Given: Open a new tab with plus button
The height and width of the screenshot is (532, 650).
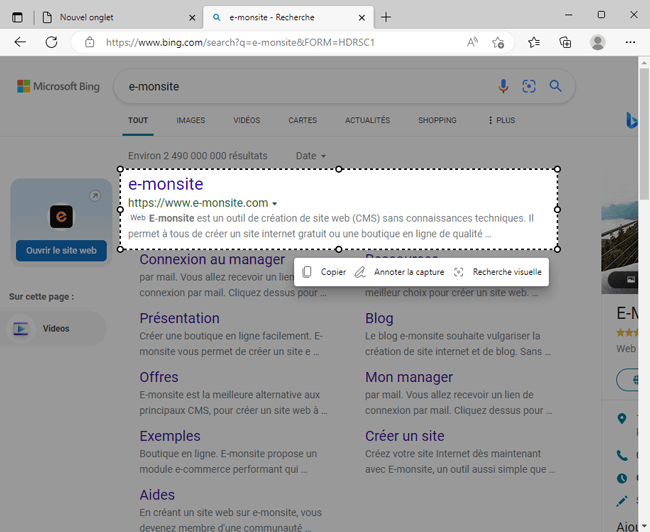Looking at the screenshot, I should [x=386, y=17].
